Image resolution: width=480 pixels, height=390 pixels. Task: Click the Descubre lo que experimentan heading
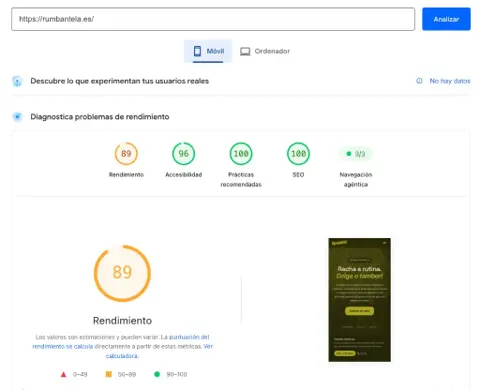(120, 81)
